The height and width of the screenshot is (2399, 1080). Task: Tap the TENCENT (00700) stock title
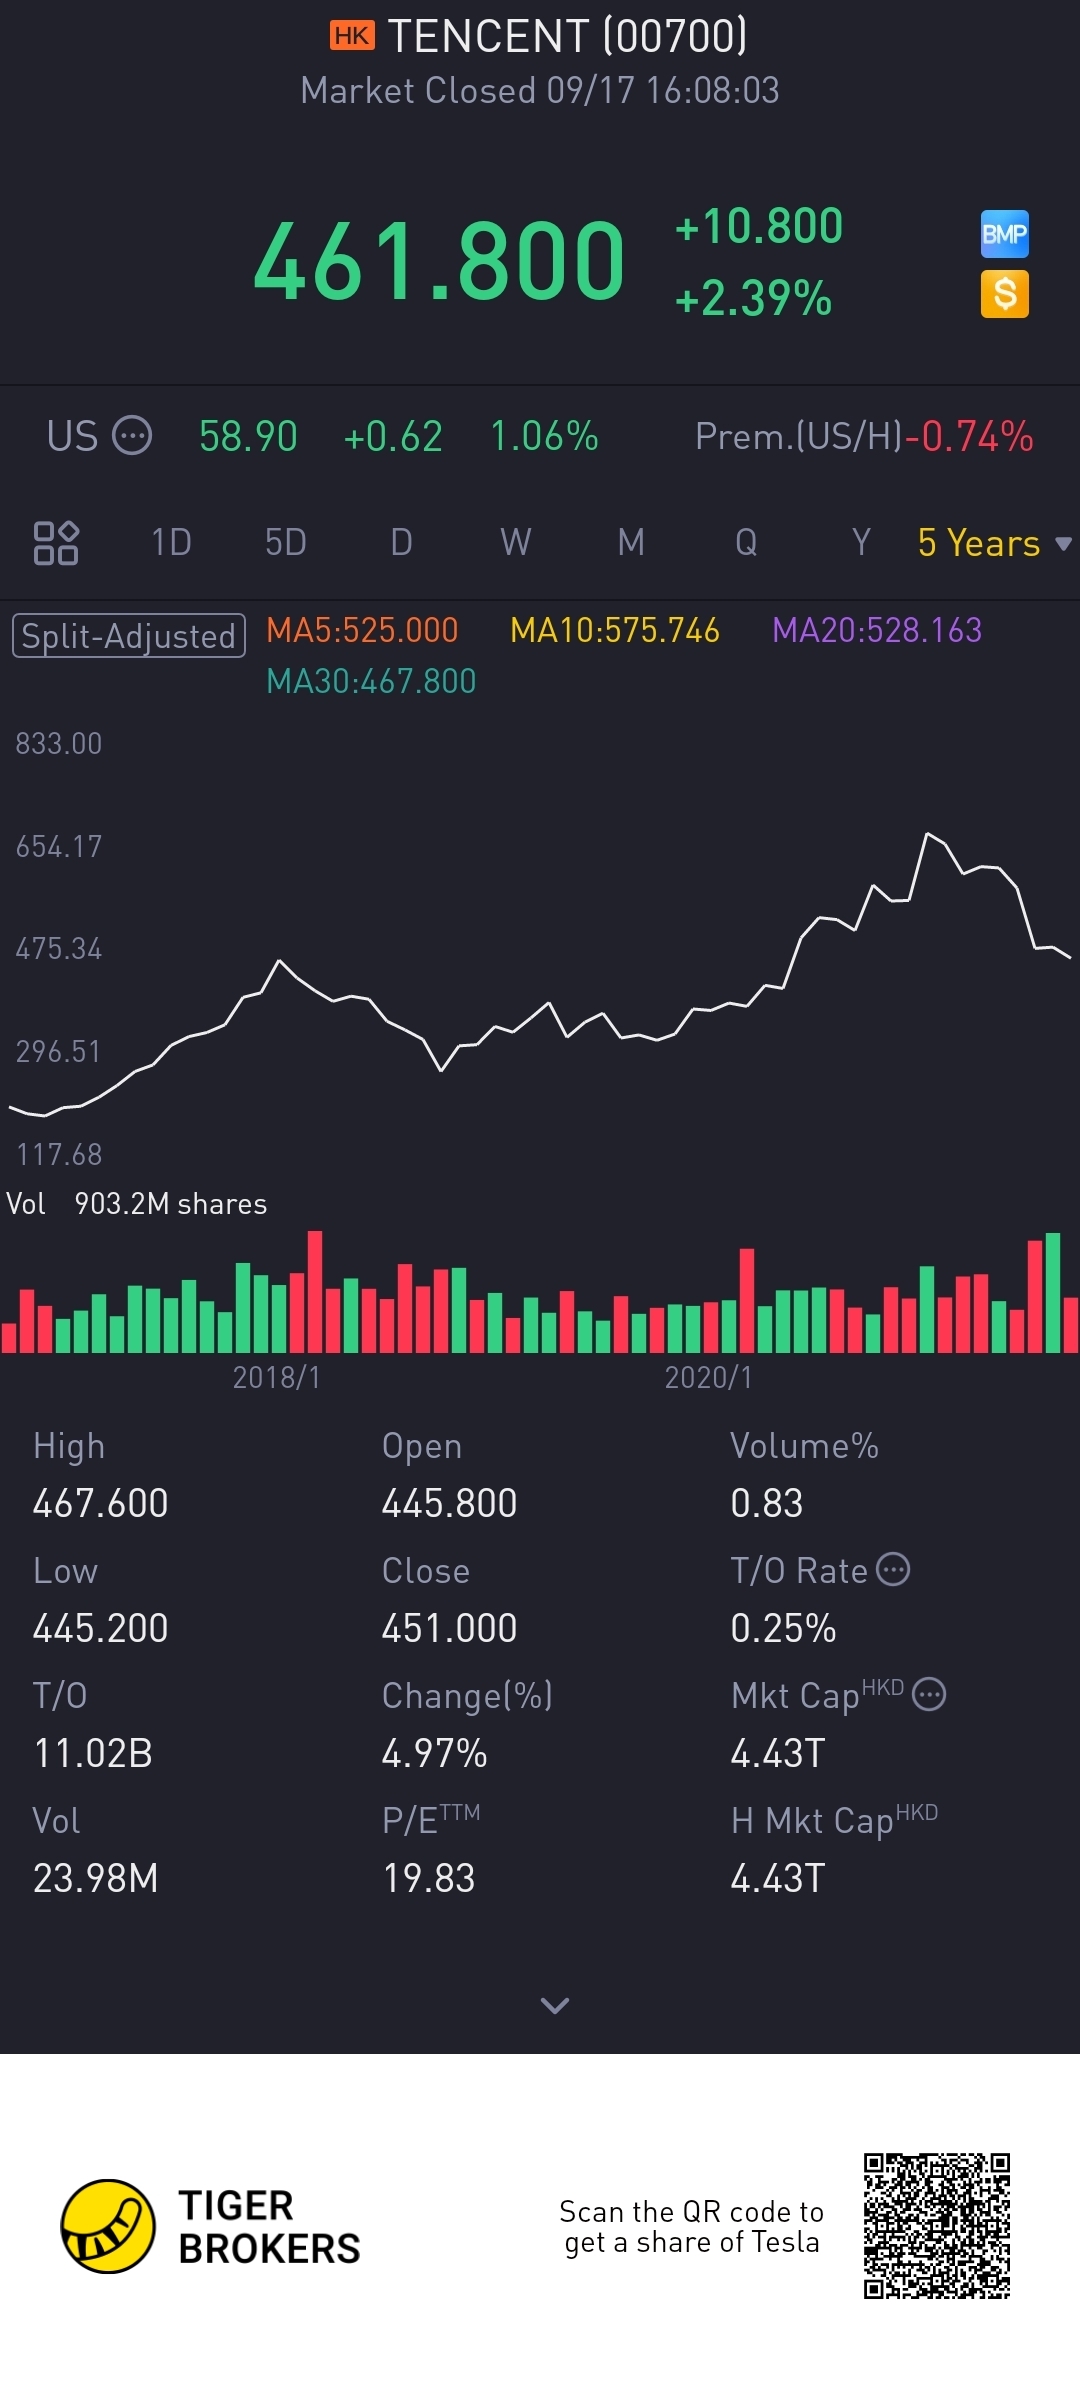(x=567, y=36)
